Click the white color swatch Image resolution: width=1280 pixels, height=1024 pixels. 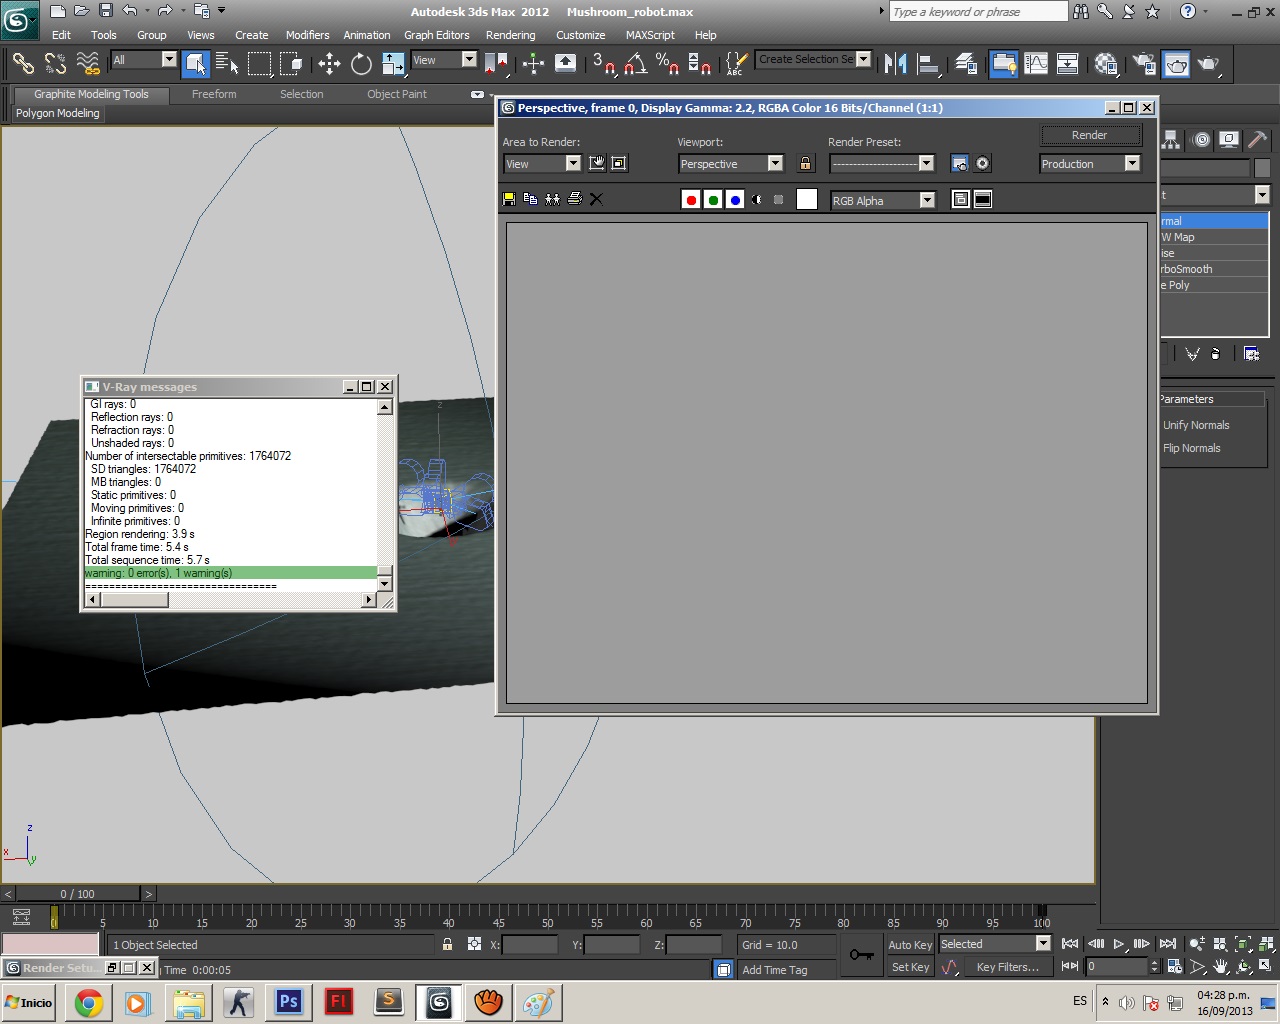coord(807,200)
